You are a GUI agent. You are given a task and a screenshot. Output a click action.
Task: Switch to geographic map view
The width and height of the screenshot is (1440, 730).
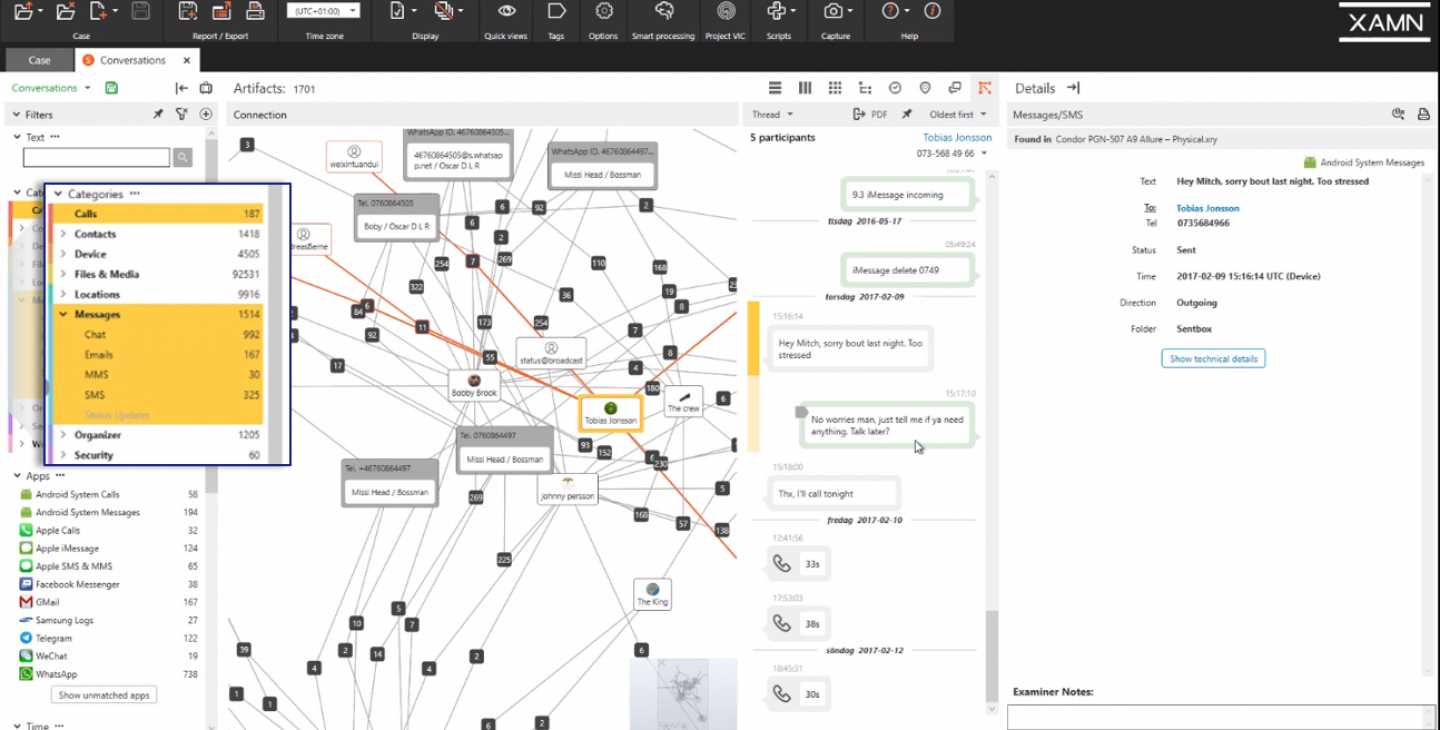[925, 88]
